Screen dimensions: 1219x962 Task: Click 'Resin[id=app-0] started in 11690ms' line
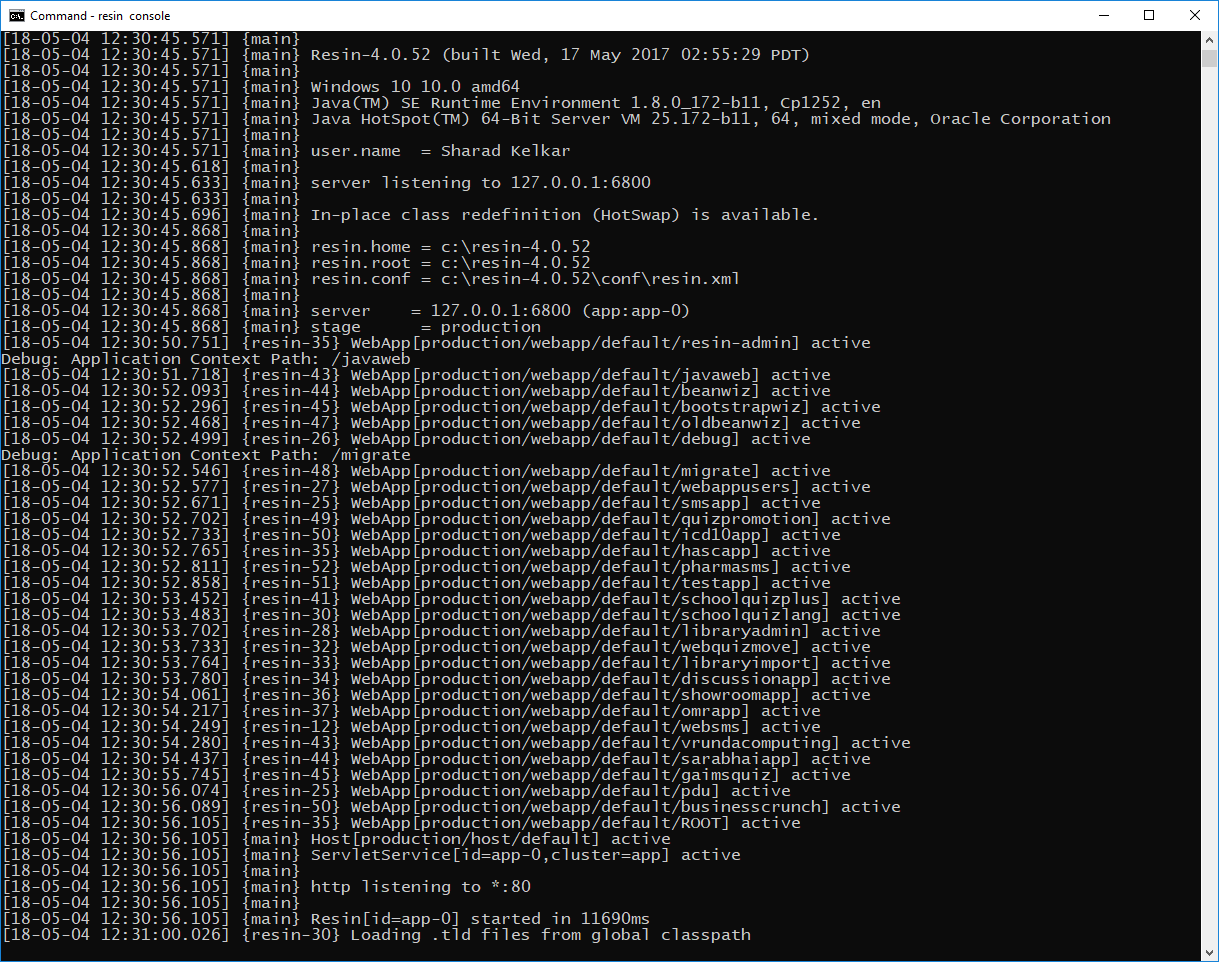481,919
